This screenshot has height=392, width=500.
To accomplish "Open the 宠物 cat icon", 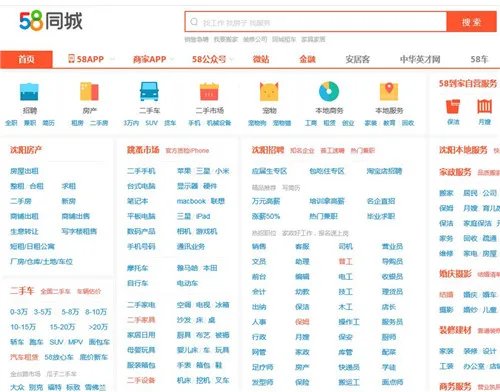I will [269, 92].
